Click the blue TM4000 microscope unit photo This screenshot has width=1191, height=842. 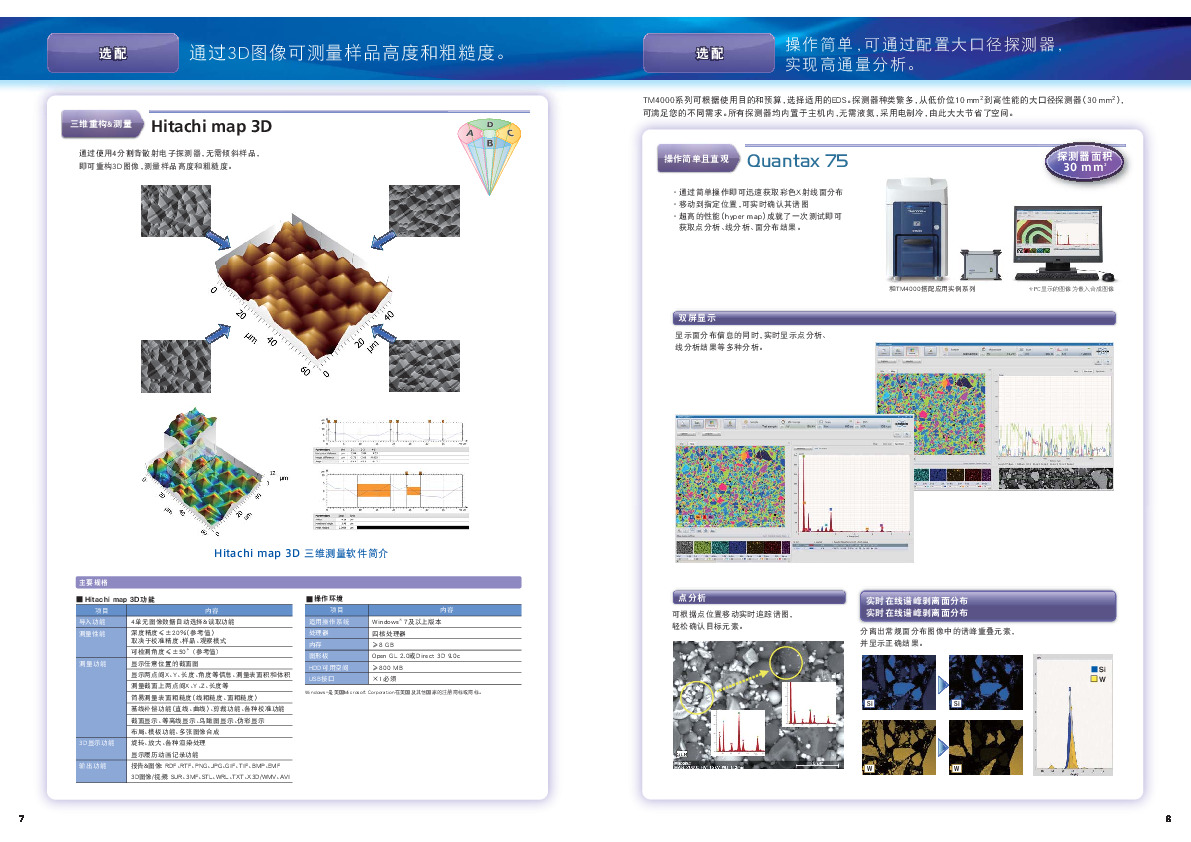click(917, 230)
